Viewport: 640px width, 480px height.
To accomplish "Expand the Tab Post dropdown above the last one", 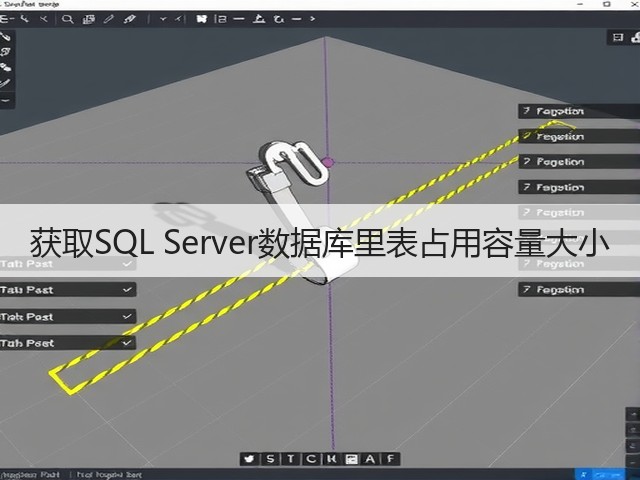I will [x=127, y=316].
